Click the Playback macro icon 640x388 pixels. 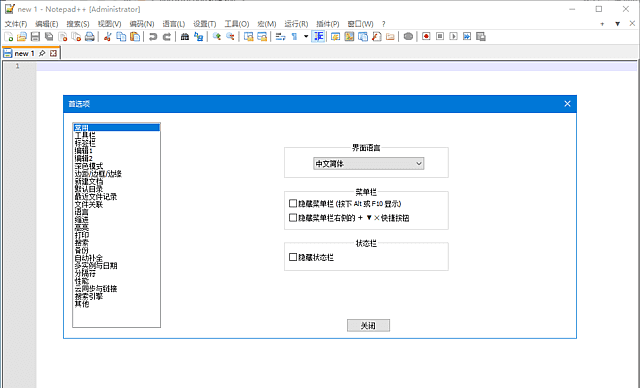(453, 37)
